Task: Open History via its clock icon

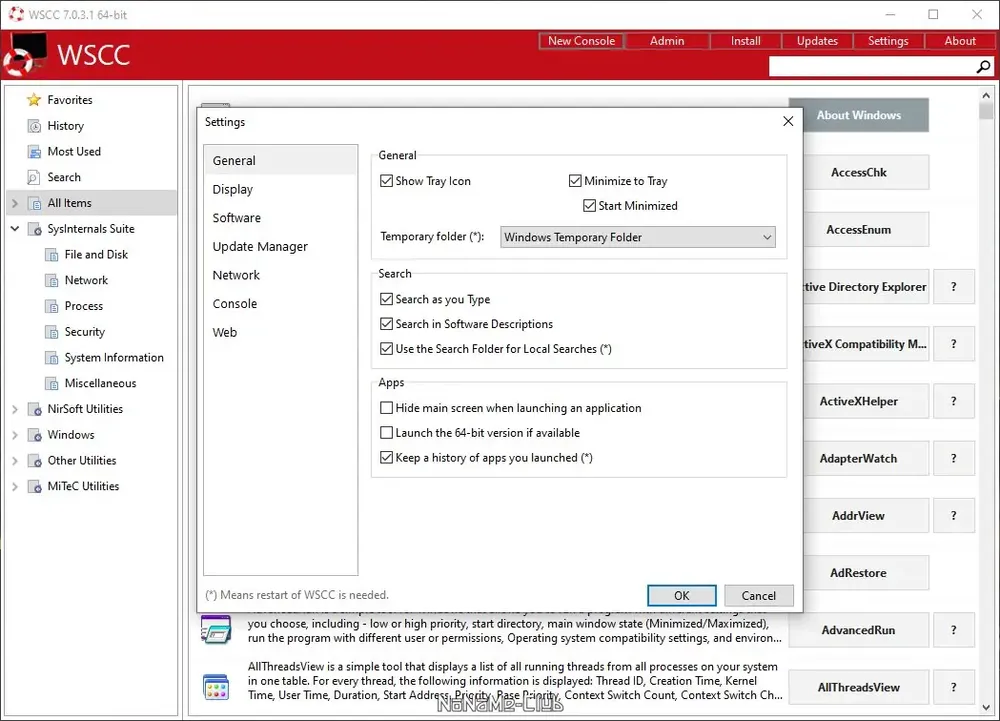Action: 34,126
